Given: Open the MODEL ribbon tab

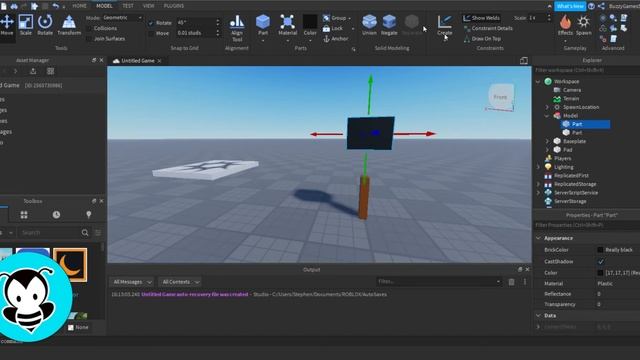Looking at the screenshot, I should click(104, 6).
